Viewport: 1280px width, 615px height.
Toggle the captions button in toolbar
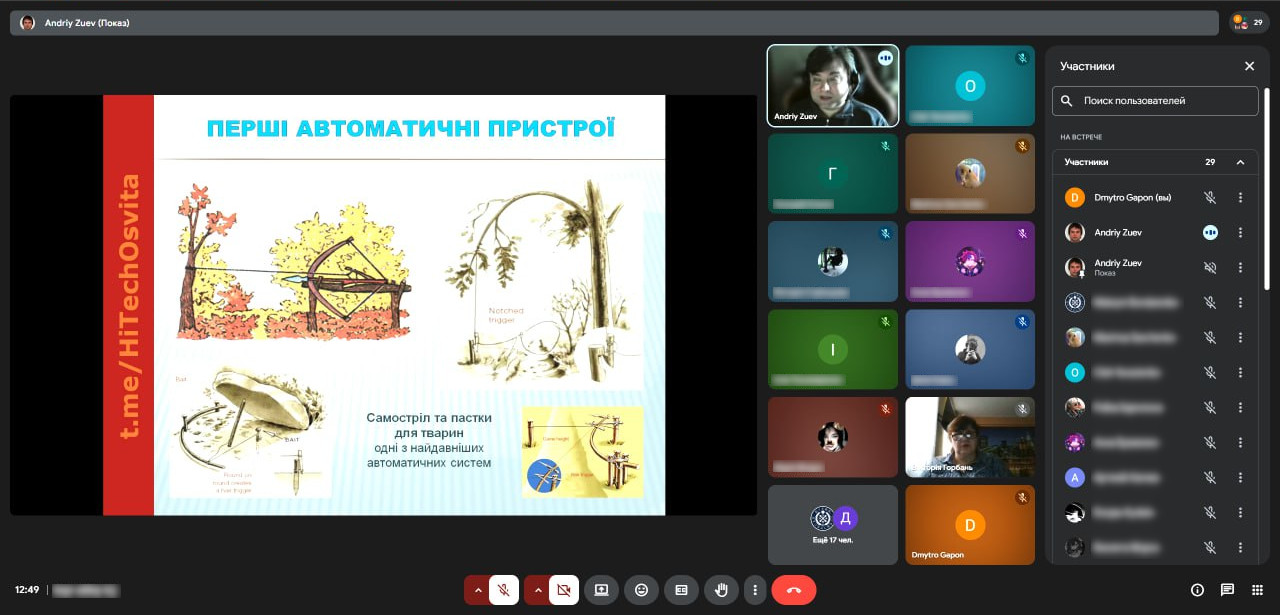click(681, 590)
